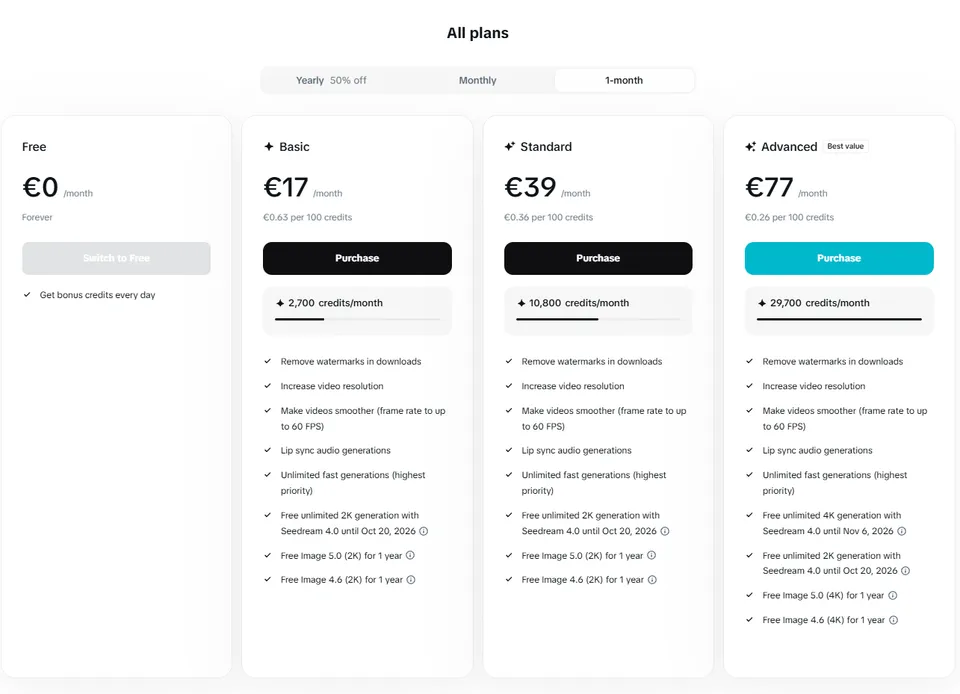960x694 pixels.
Task: Select the Monthly billing tab
Action: click(477, 80)
